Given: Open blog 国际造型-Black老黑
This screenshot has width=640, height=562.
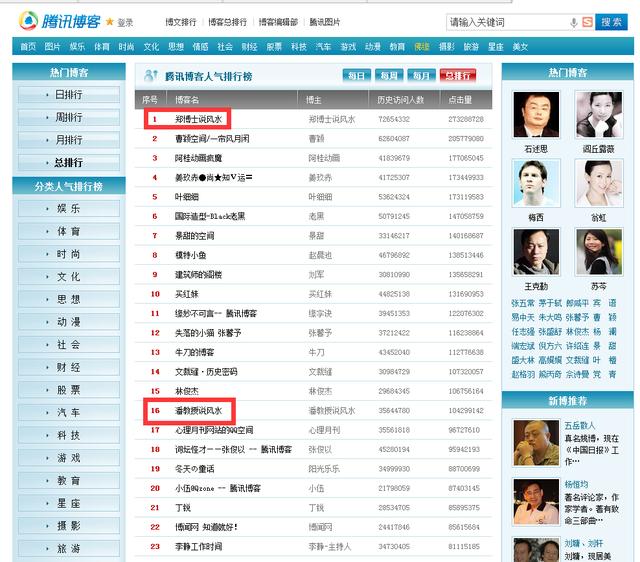Looking at the screenshot, I should tap(210, 216).
